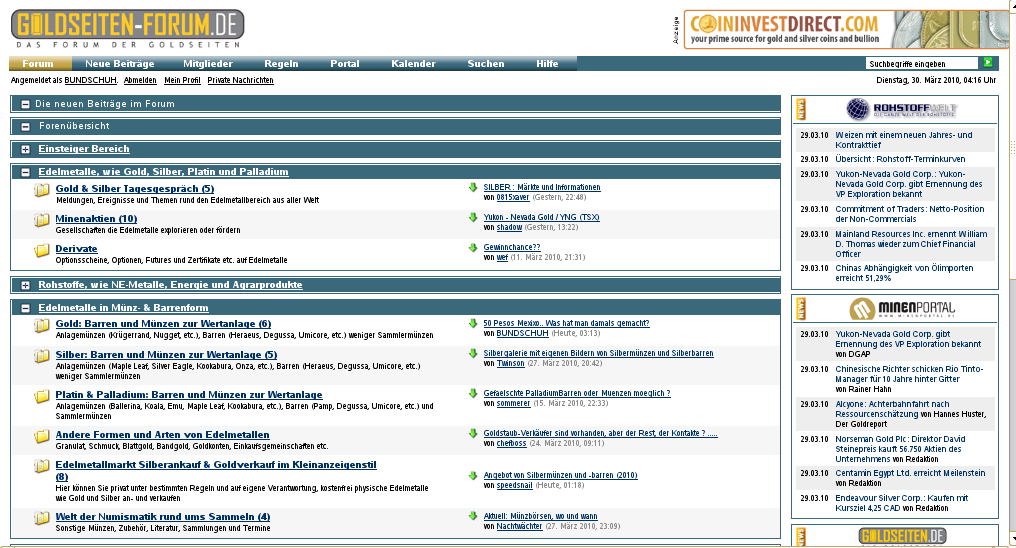Open the Minenportal news logo
This screenshot has width=1016, height=548.
tap(901, 308)
